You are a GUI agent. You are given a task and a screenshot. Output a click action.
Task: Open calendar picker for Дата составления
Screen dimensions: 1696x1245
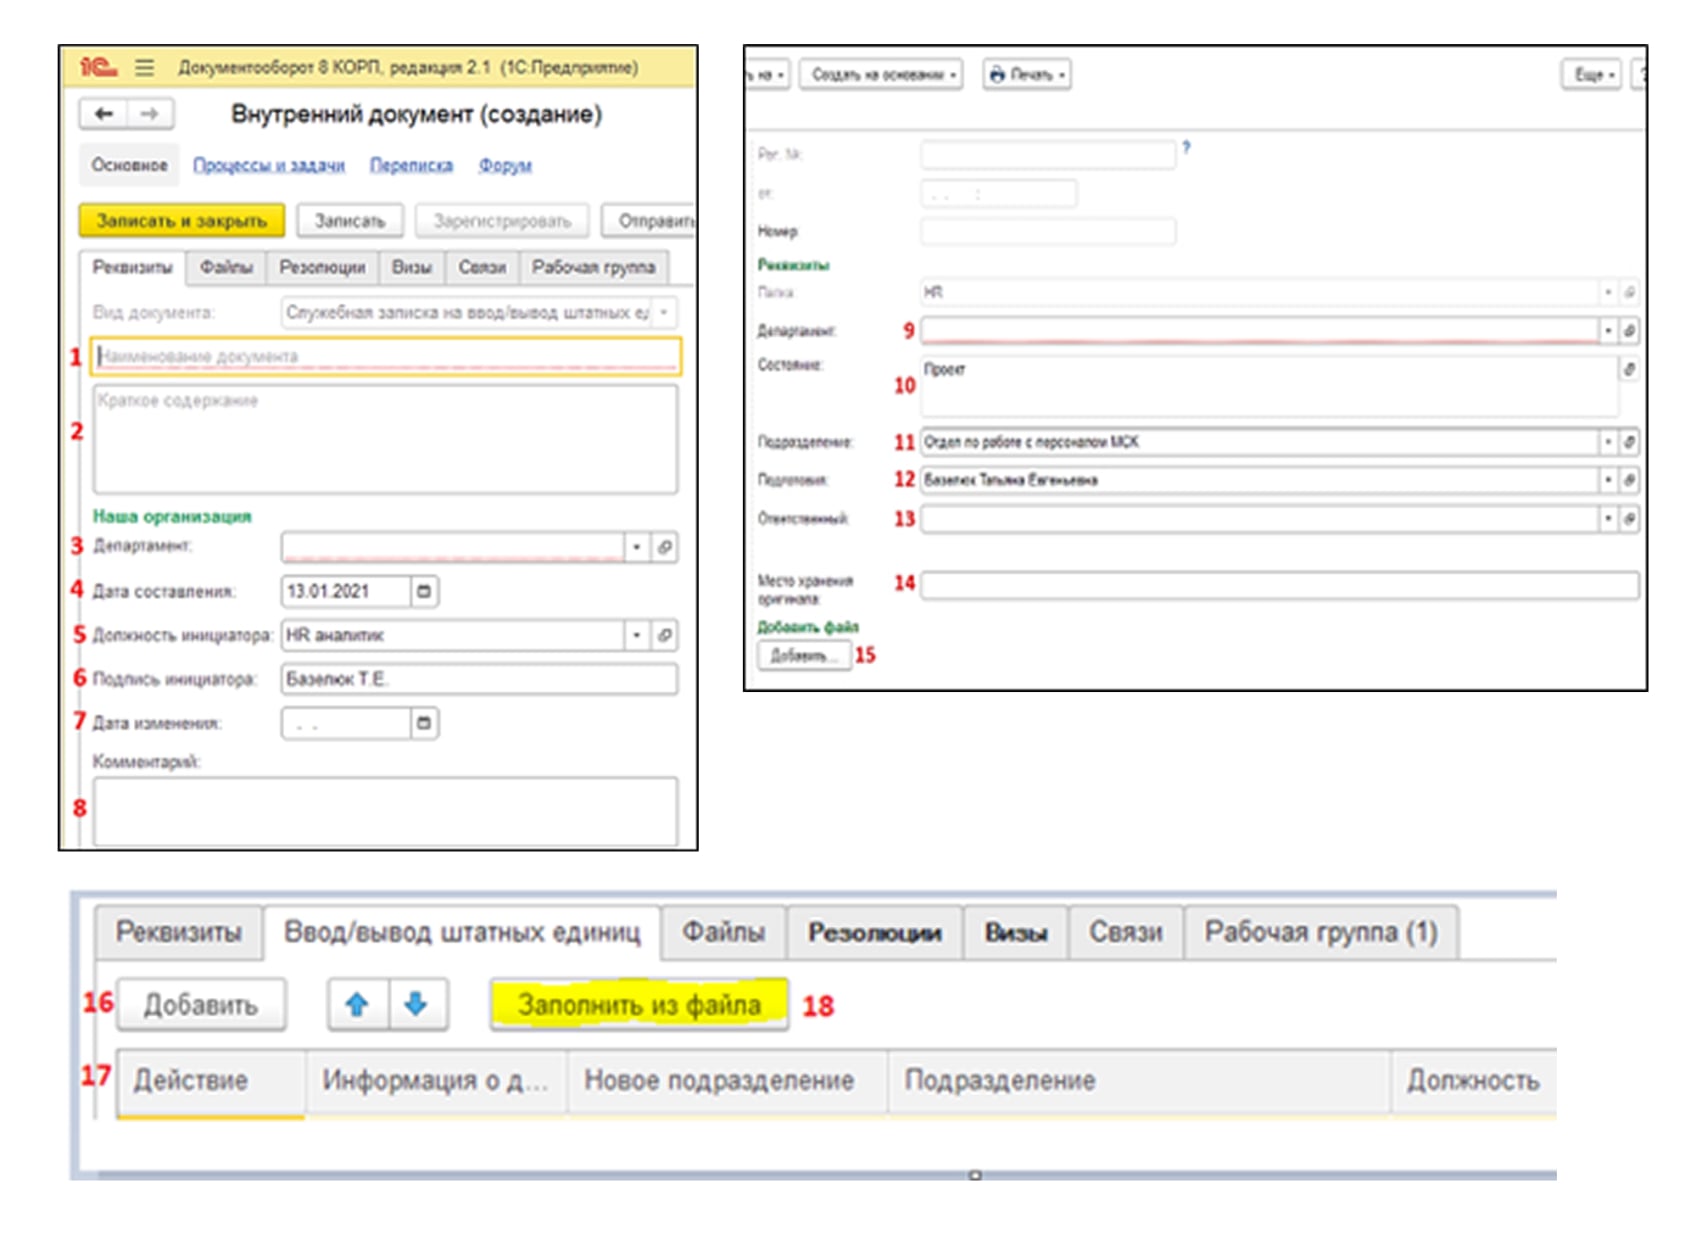(424, 591)
